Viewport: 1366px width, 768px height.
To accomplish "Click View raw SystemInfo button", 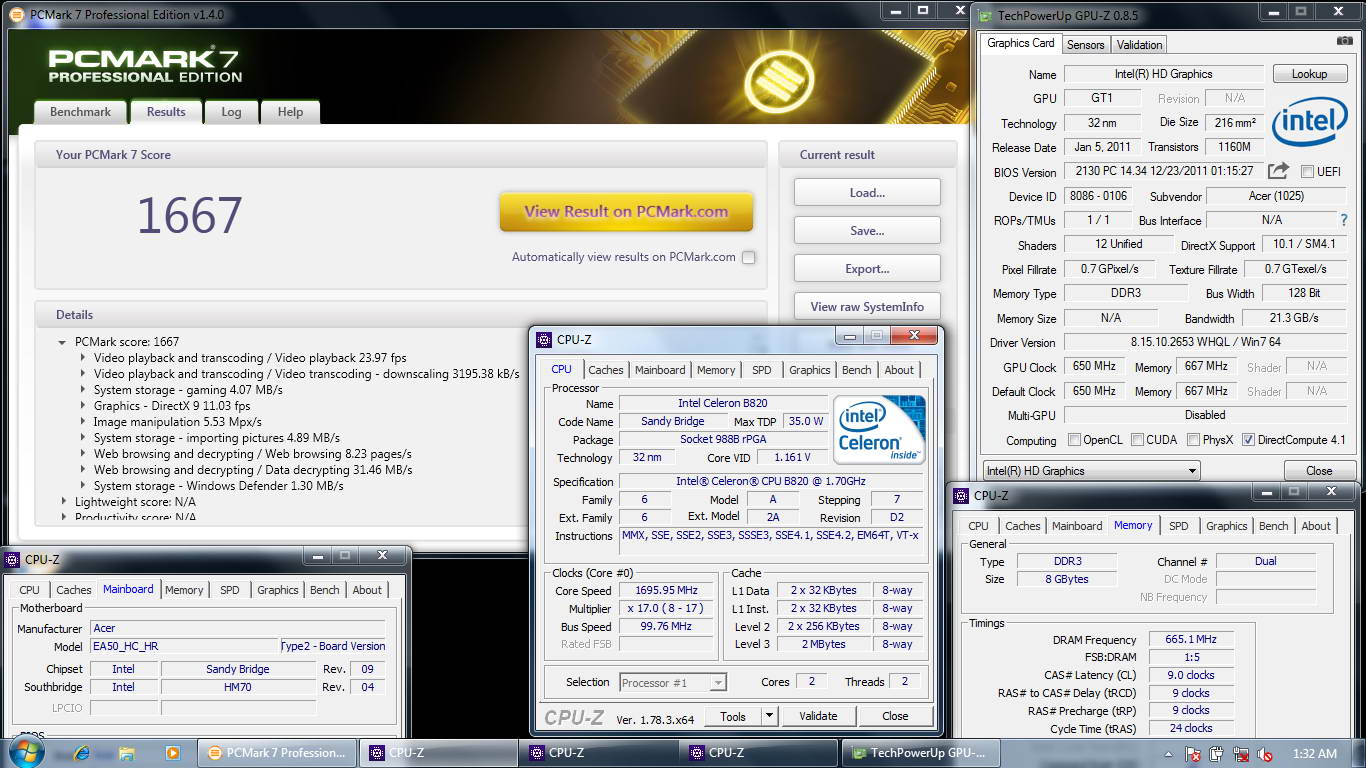I will coord(867,307).
